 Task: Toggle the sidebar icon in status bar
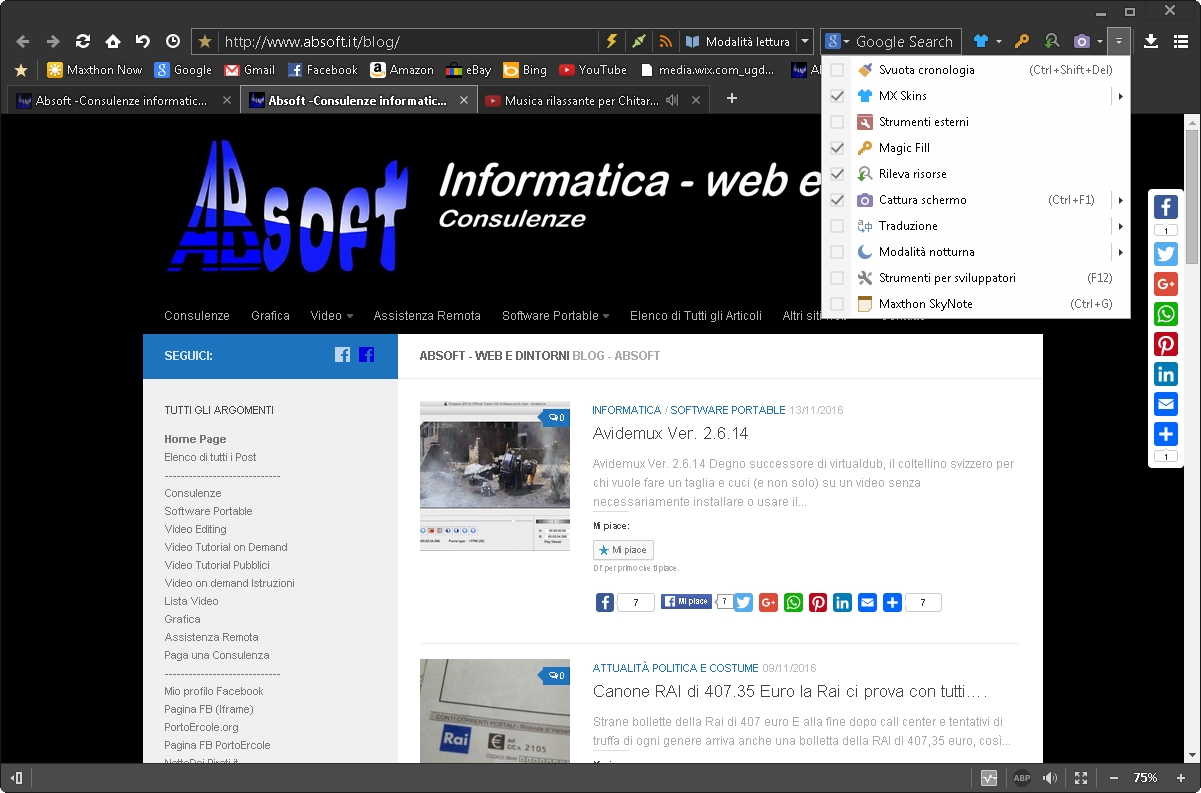coord(17,778)
